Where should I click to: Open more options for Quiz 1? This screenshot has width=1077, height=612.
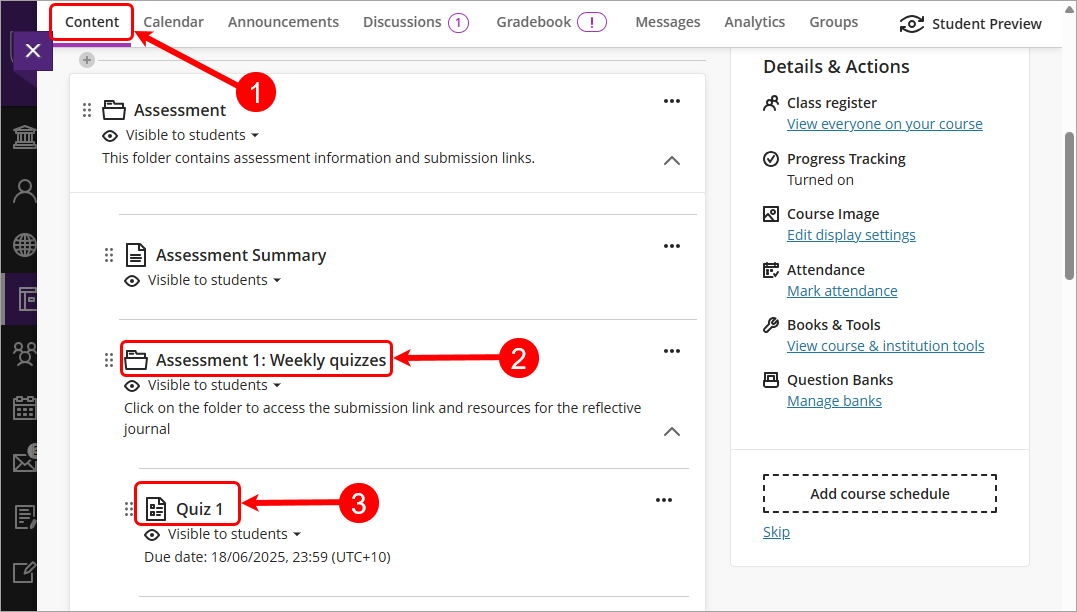tap(664, 500)
